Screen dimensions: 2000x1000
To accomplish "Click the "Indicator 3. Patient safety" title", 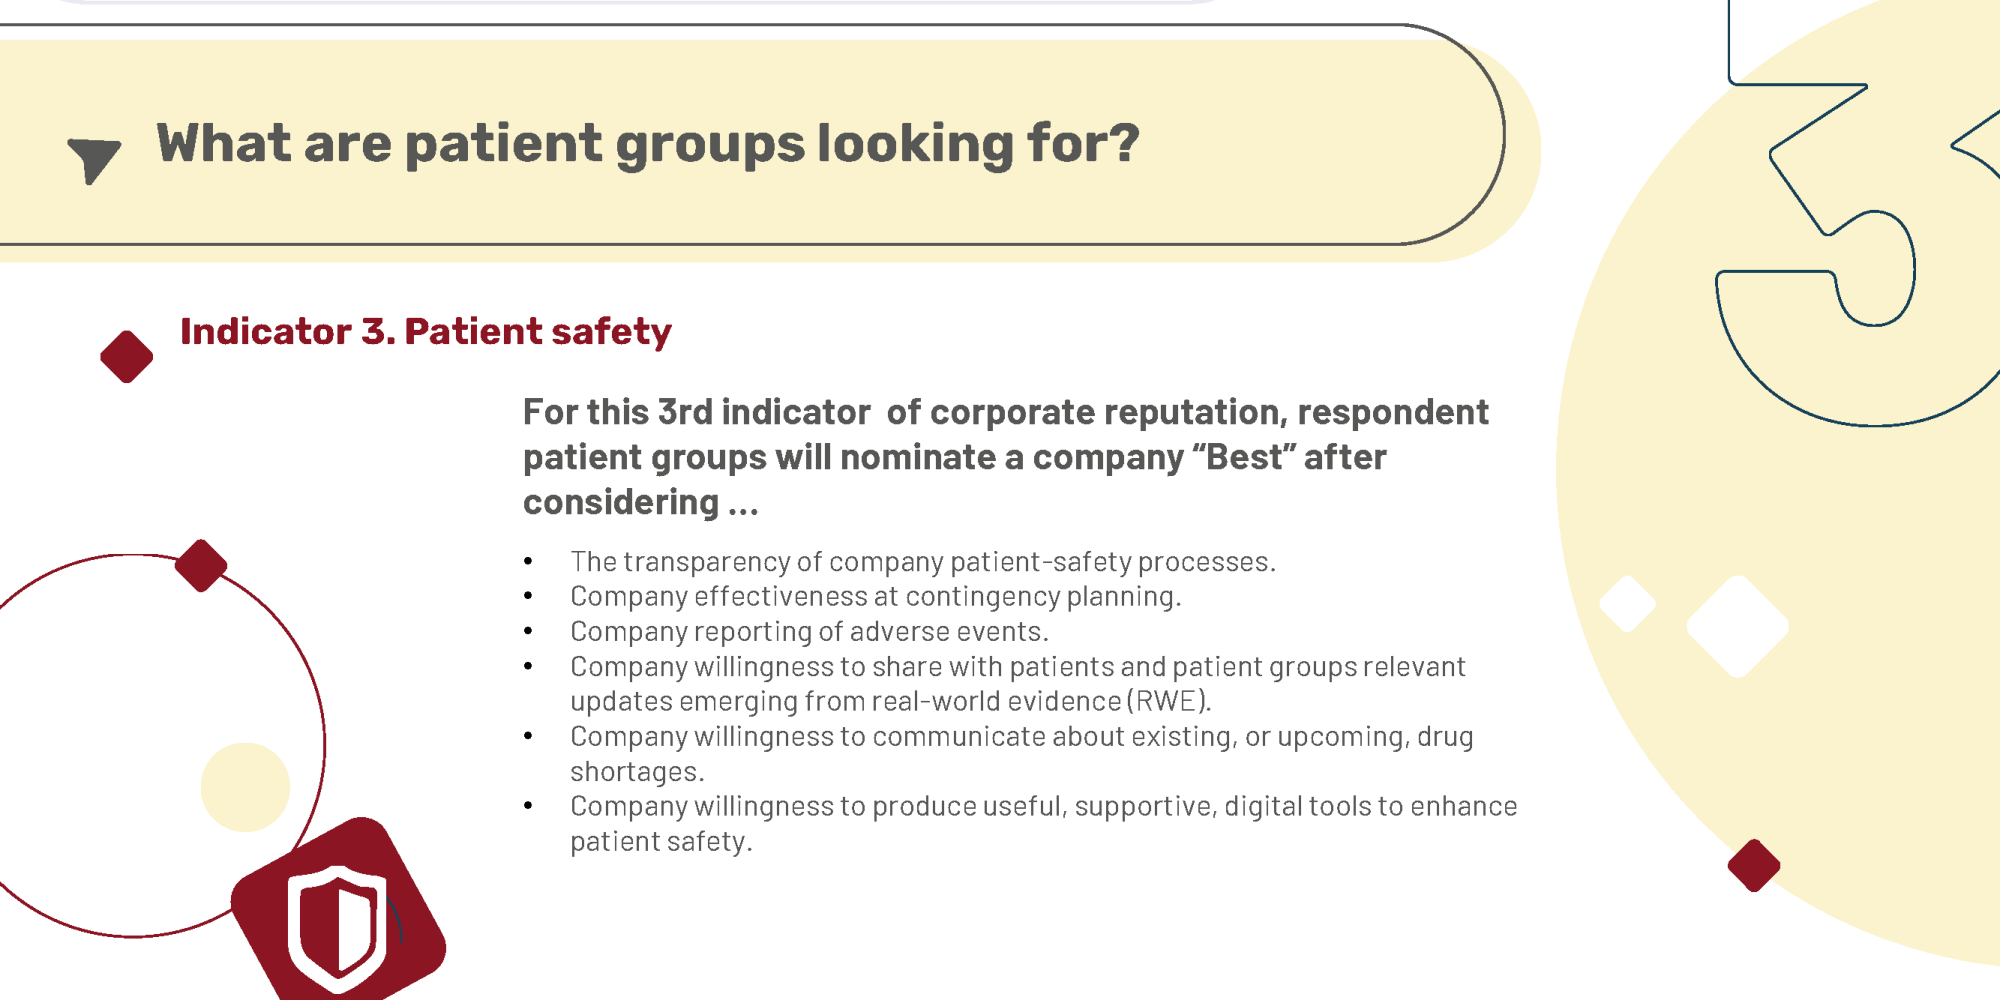I will pyautogui.click(x=426, y=332).
